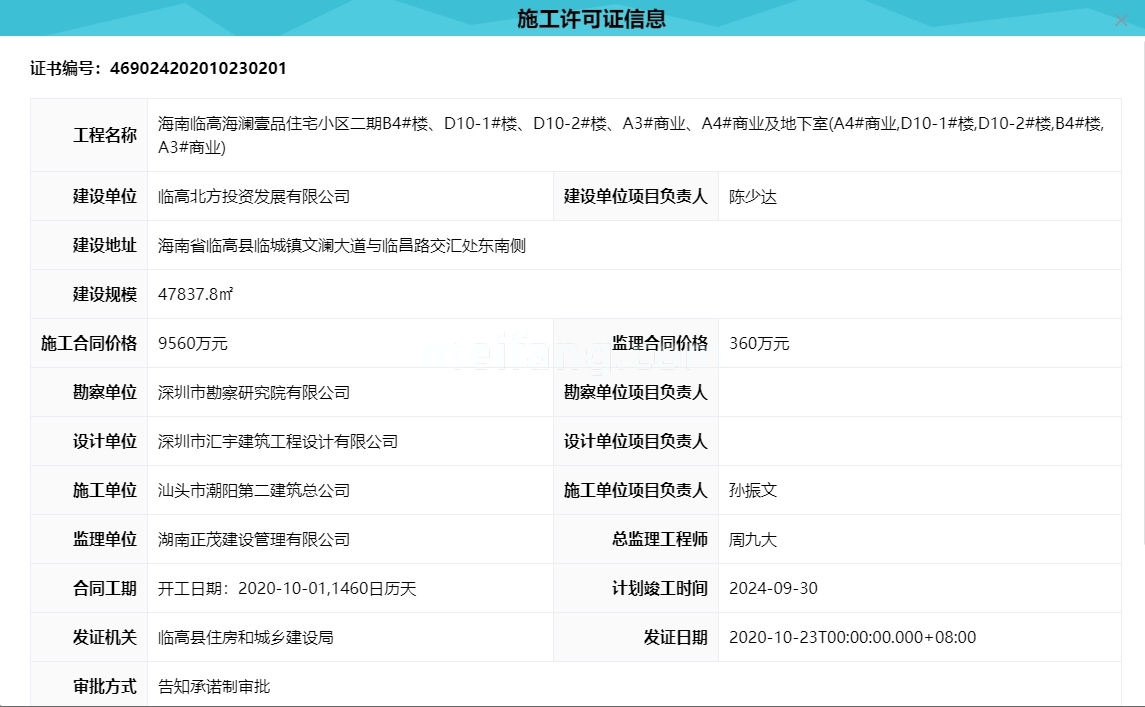Screen dimensions: 1145x707
Task: Select 告知承诺制审批 under 审批方式
Action: 215,686
